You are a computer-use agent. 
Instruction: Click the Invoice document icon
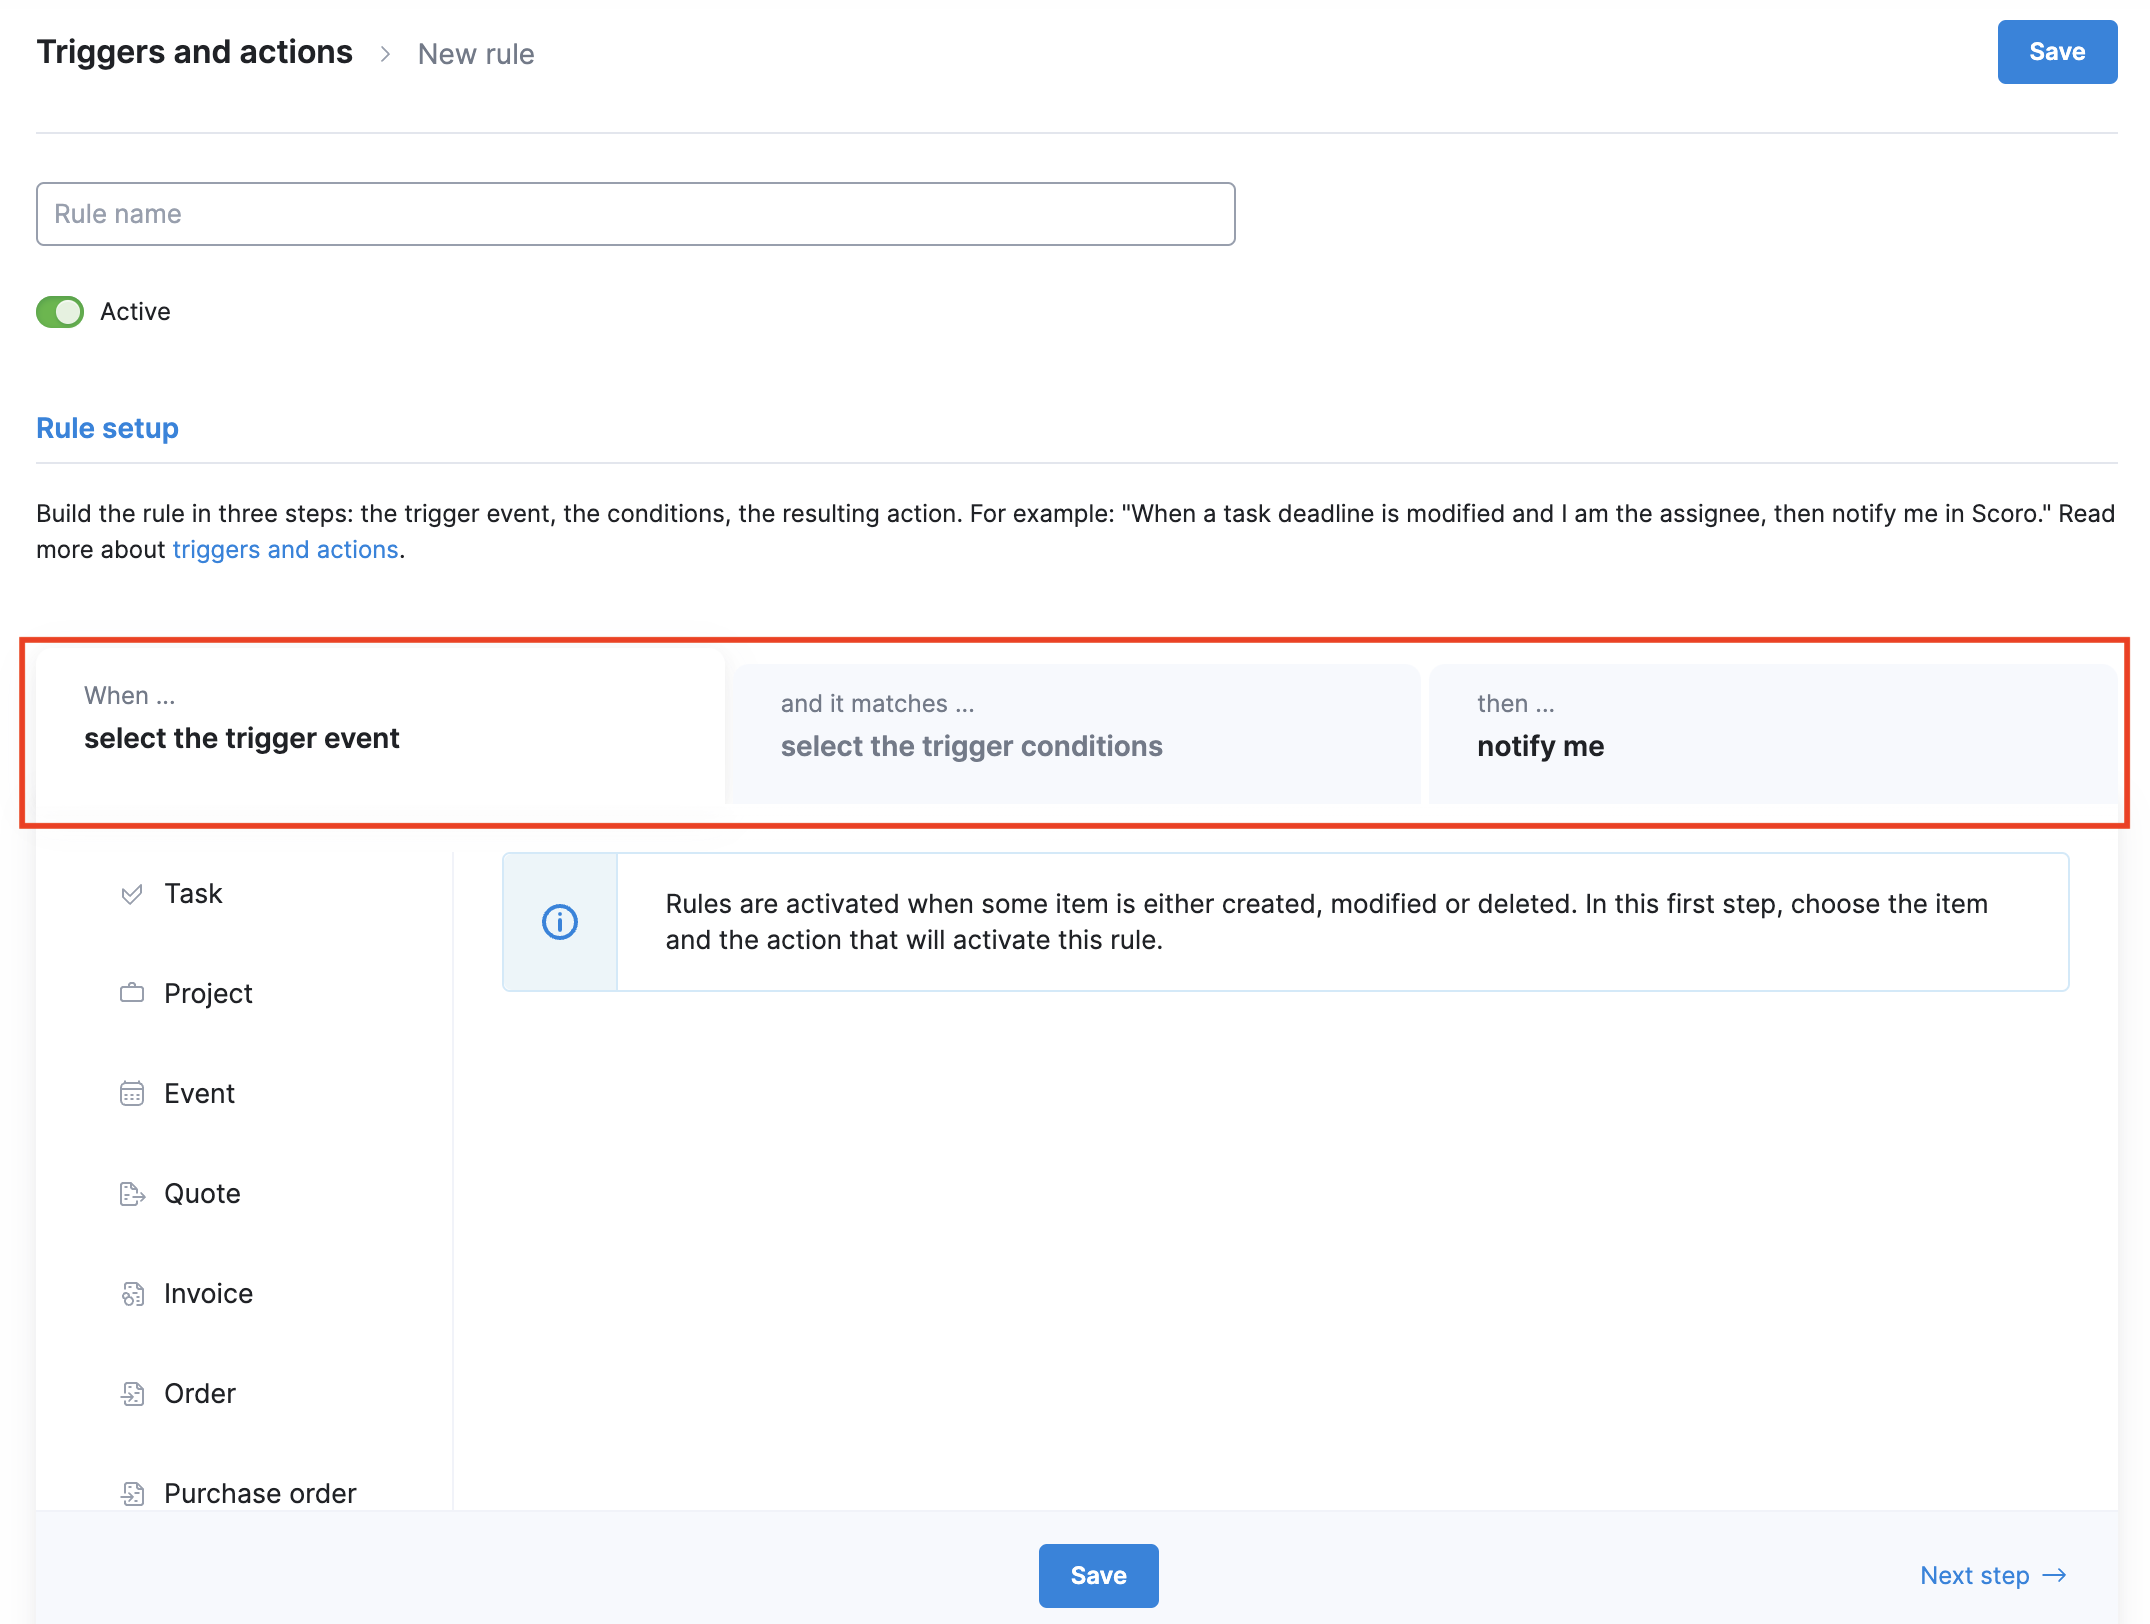(132, 1294)
